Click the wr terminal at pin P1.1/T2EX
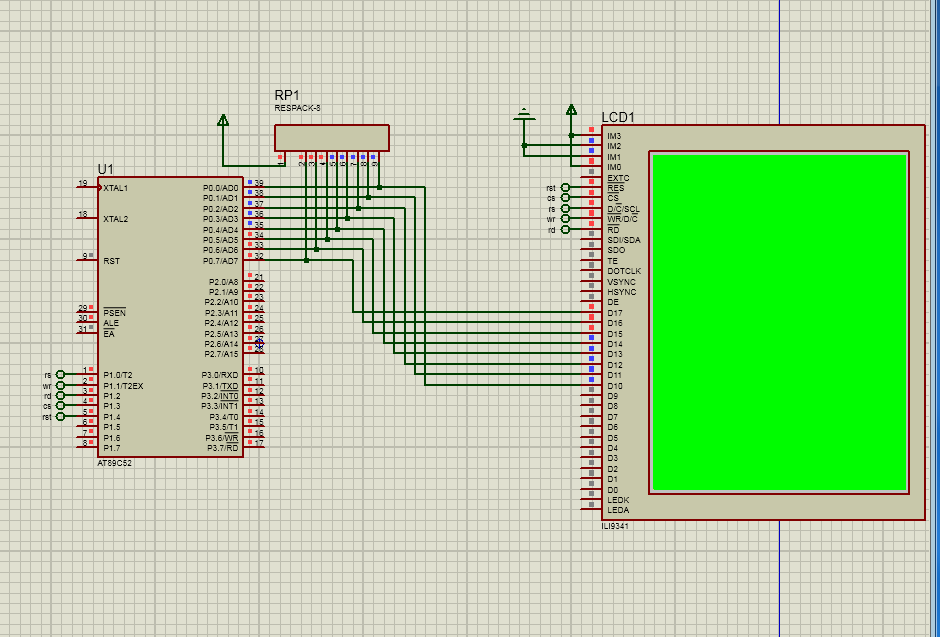 (x=60, y=385)
